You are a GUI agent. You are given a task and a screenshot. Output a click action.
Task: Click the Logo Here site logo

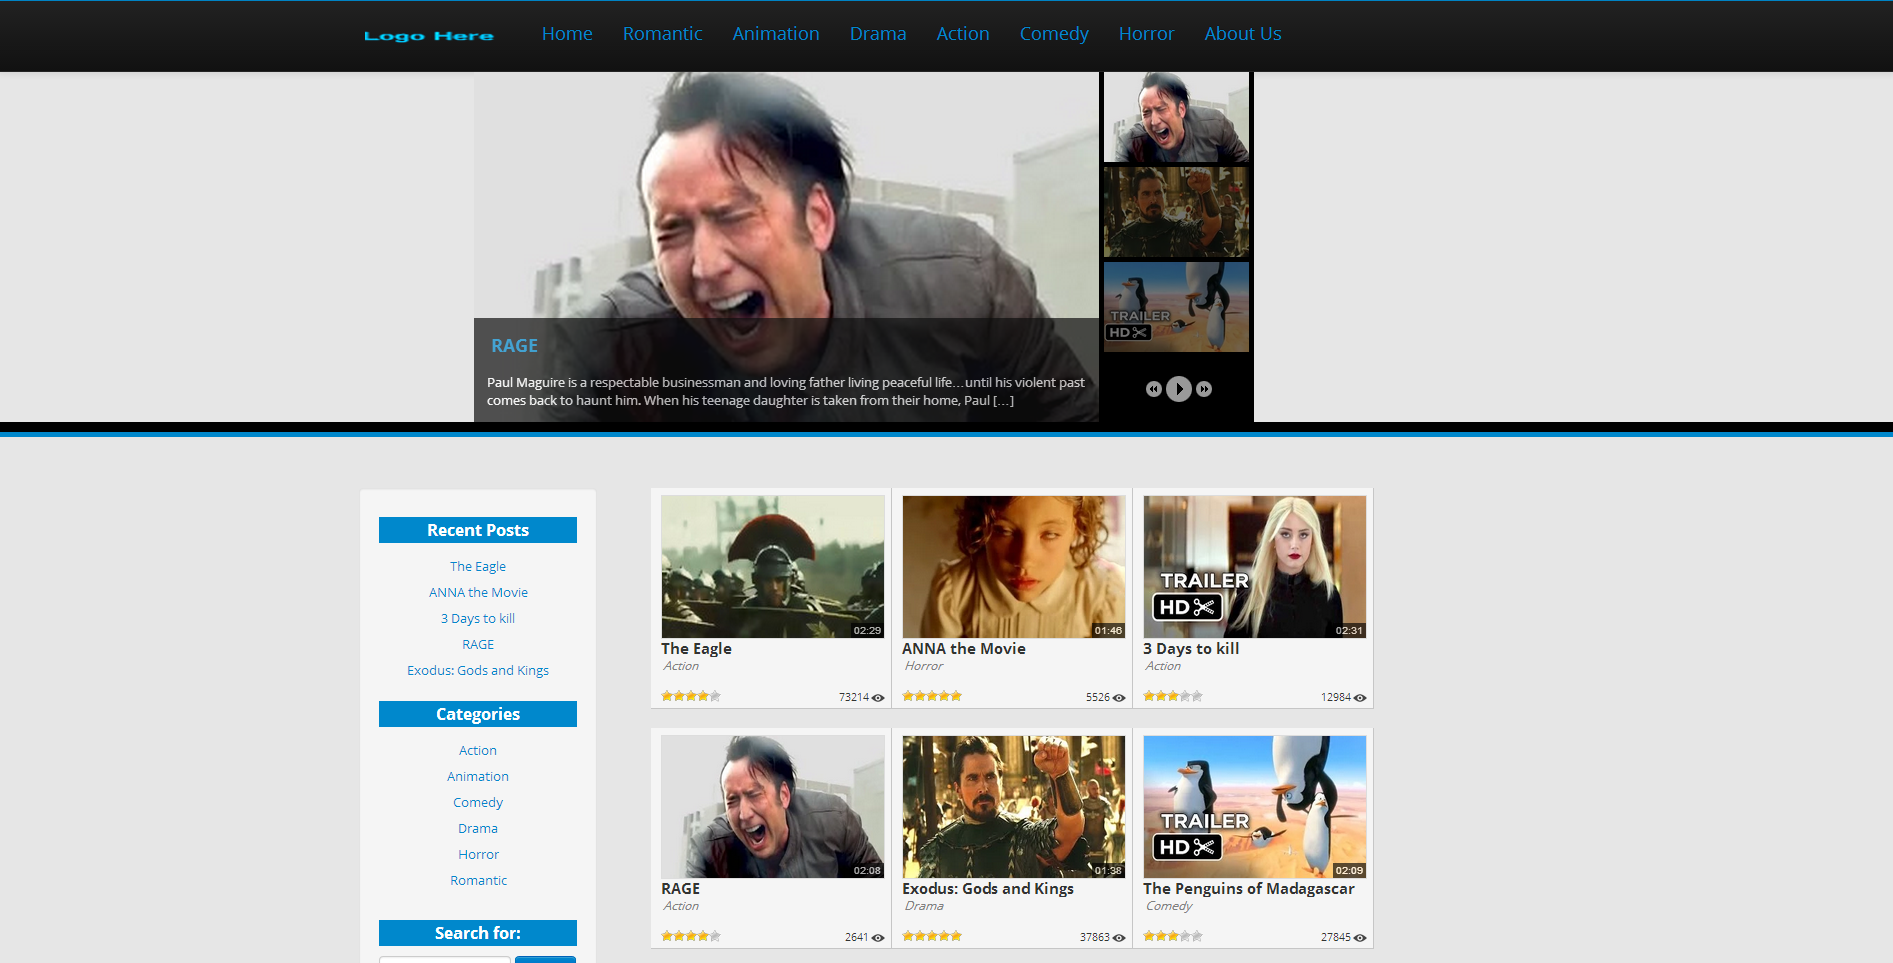click(x=429, y=36)
